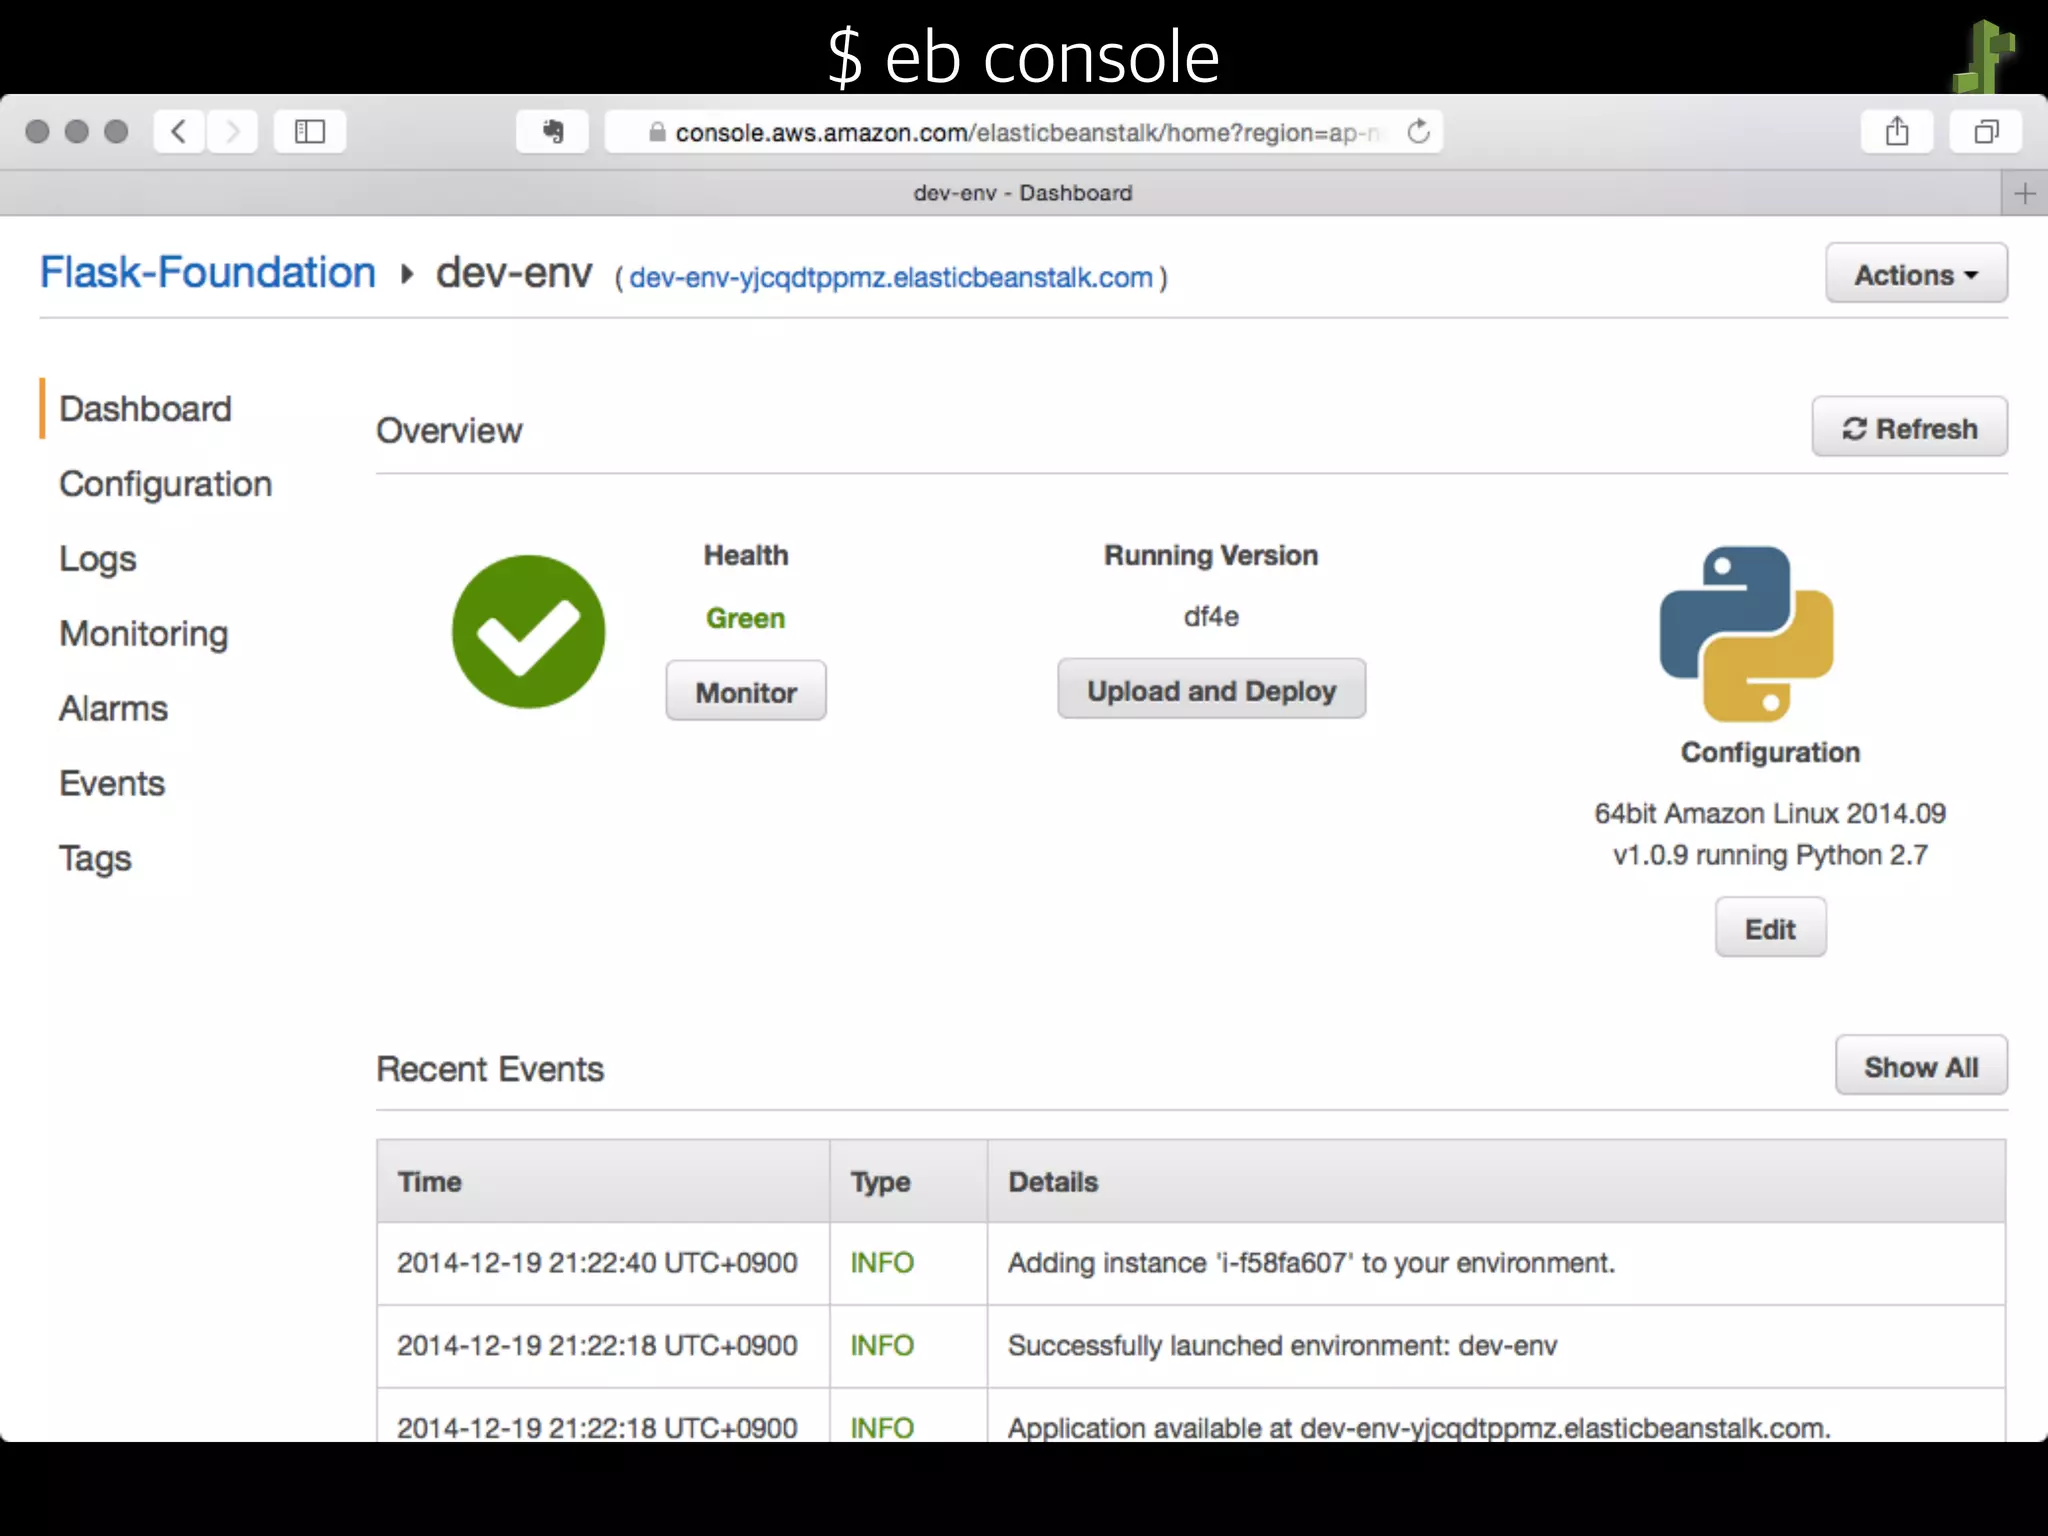Screen dimensions: 2048x1536
Task: Click the 'Recent Events' heading
Action: coord(490,1069)
